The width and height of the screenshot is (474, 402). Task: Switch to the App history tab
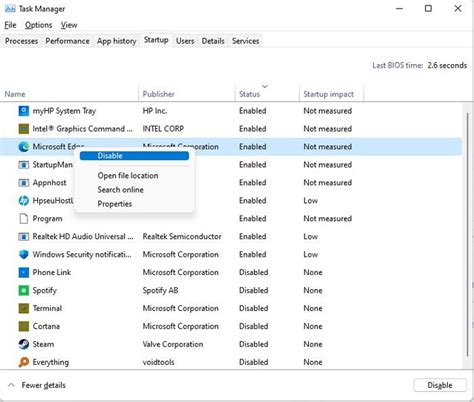tap(117, 41)
